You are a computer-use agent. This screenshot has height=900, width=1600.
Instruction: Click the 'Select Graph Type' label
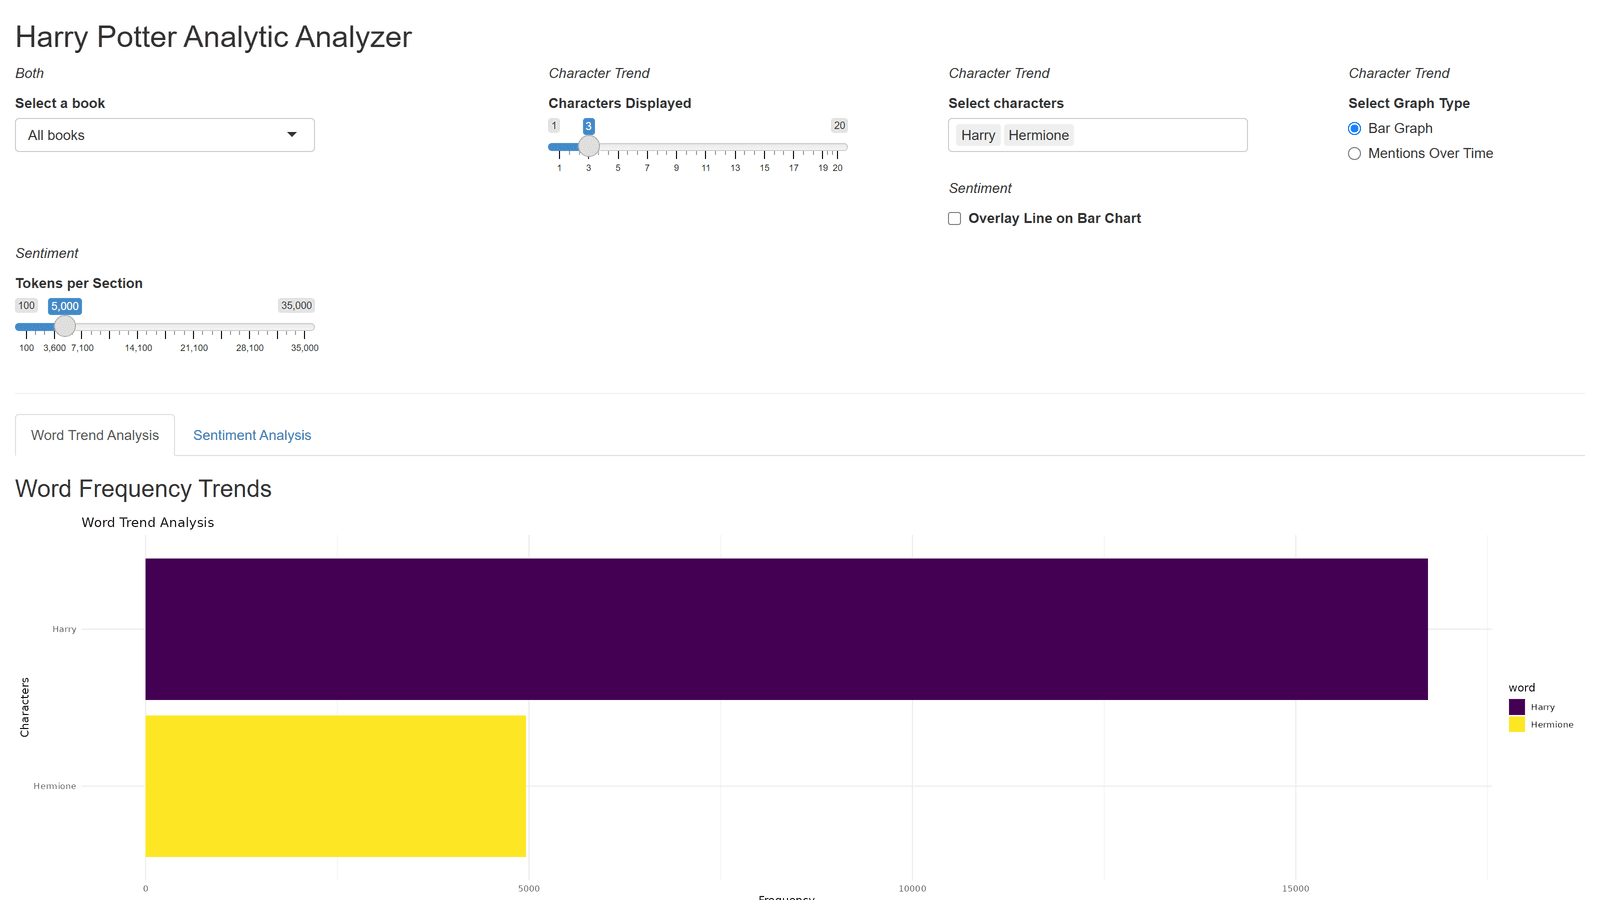coord(1409,103)
